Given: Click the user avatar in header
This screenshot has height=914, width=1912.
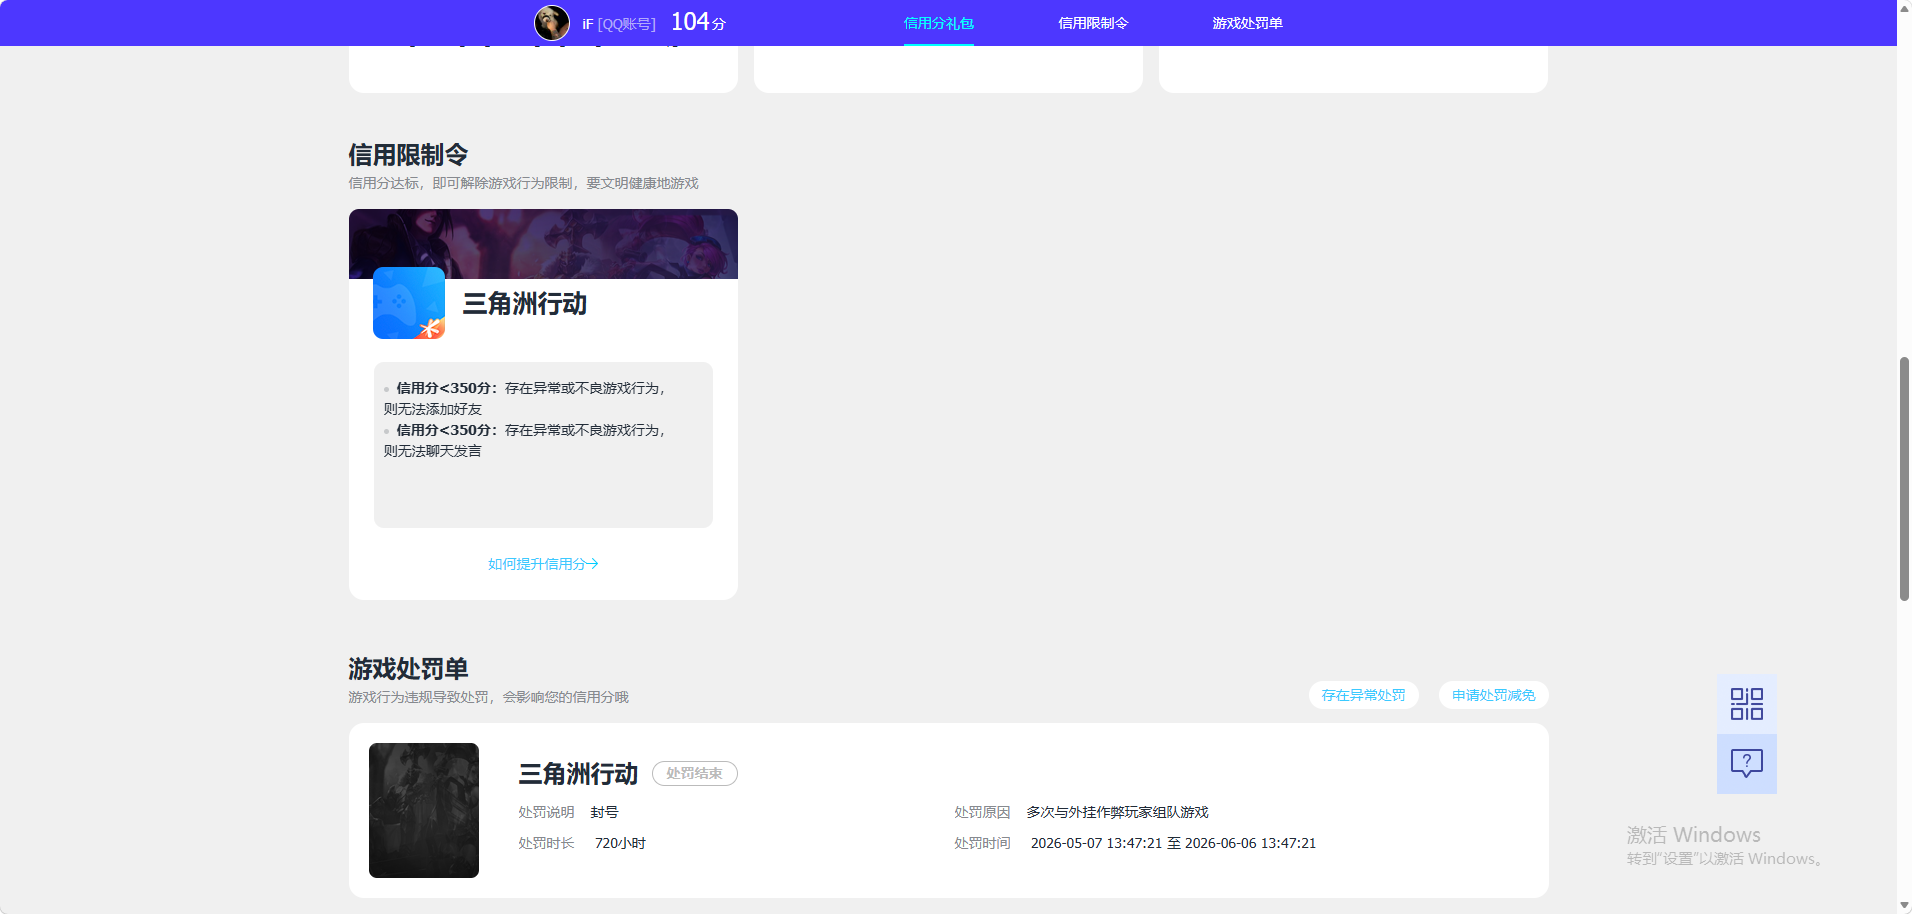Looking at the screenshot, I should (x=552, y=23).
